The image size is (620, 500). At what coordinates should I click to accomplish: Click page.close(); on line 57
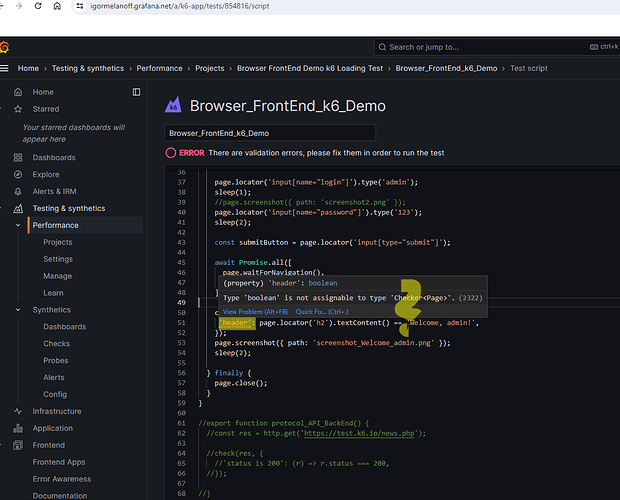pyautogui.click(x=241, y=383)
